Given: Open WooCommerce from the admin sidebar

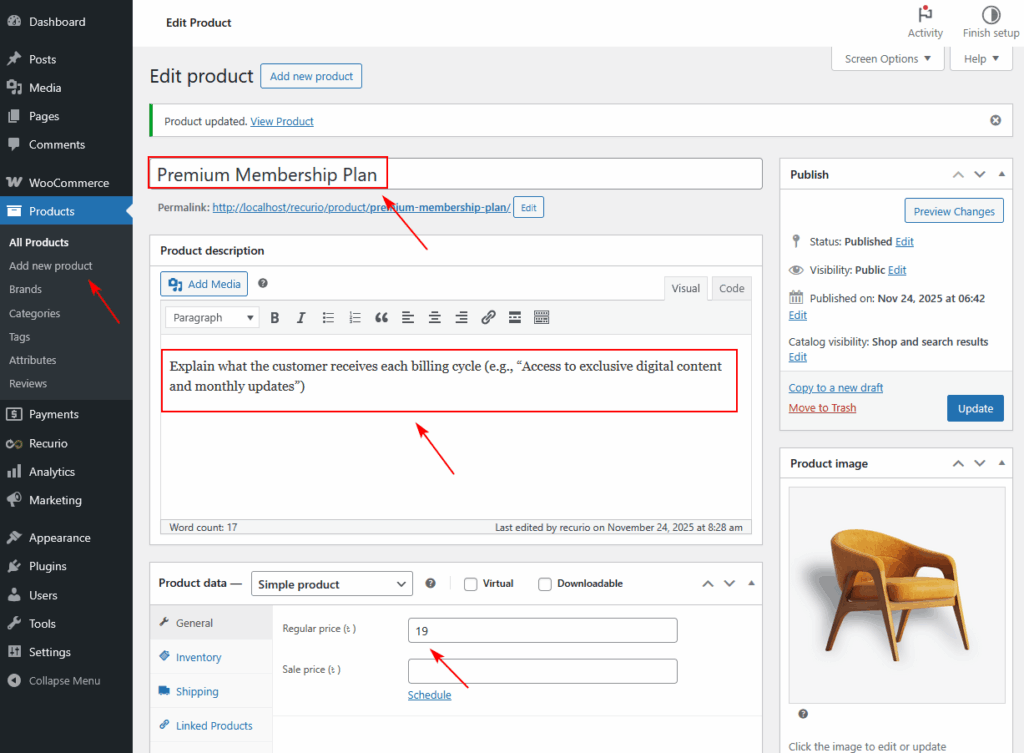Looking at the screenshot, I should [67, 182].
